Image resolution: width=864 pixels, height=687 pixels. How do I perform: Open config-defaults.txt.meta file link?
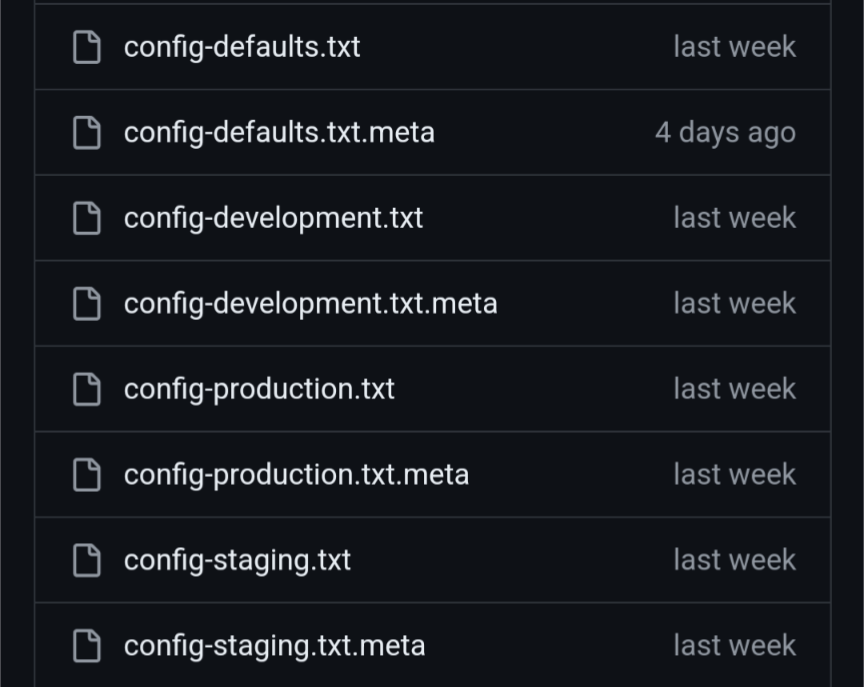[x=279, y=132]
